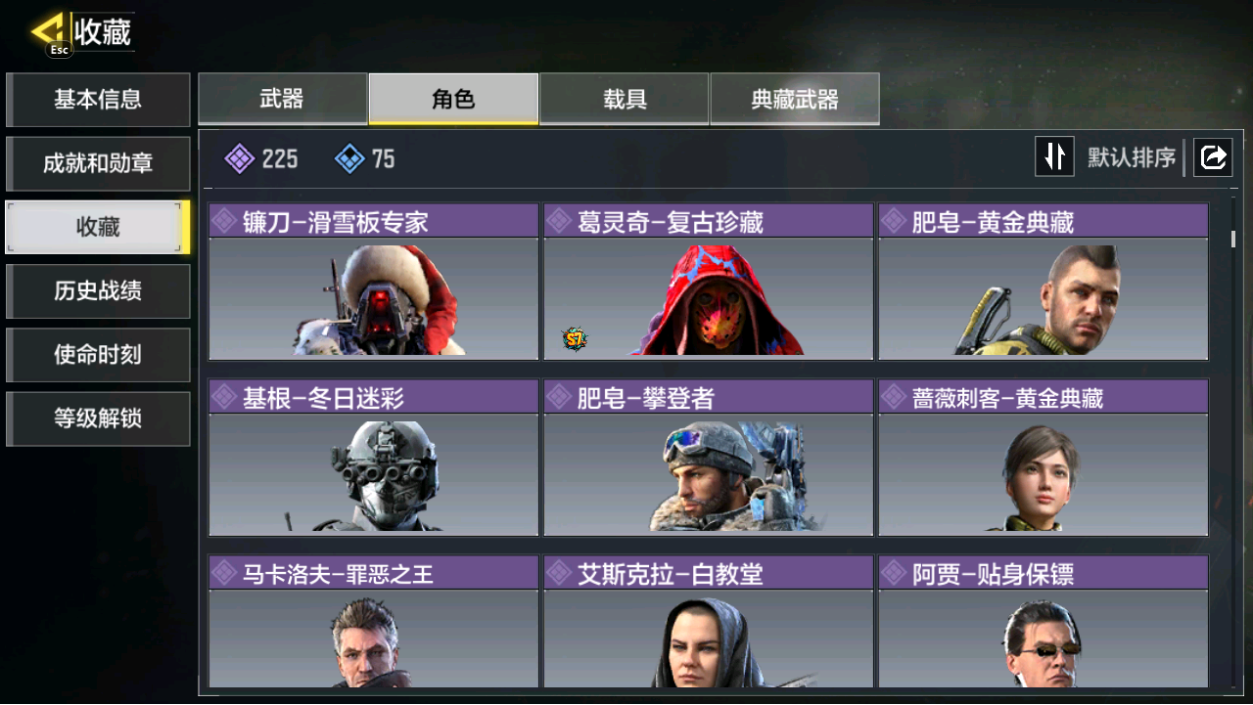Open 基本信息 in the sidebar

[98, 99]
